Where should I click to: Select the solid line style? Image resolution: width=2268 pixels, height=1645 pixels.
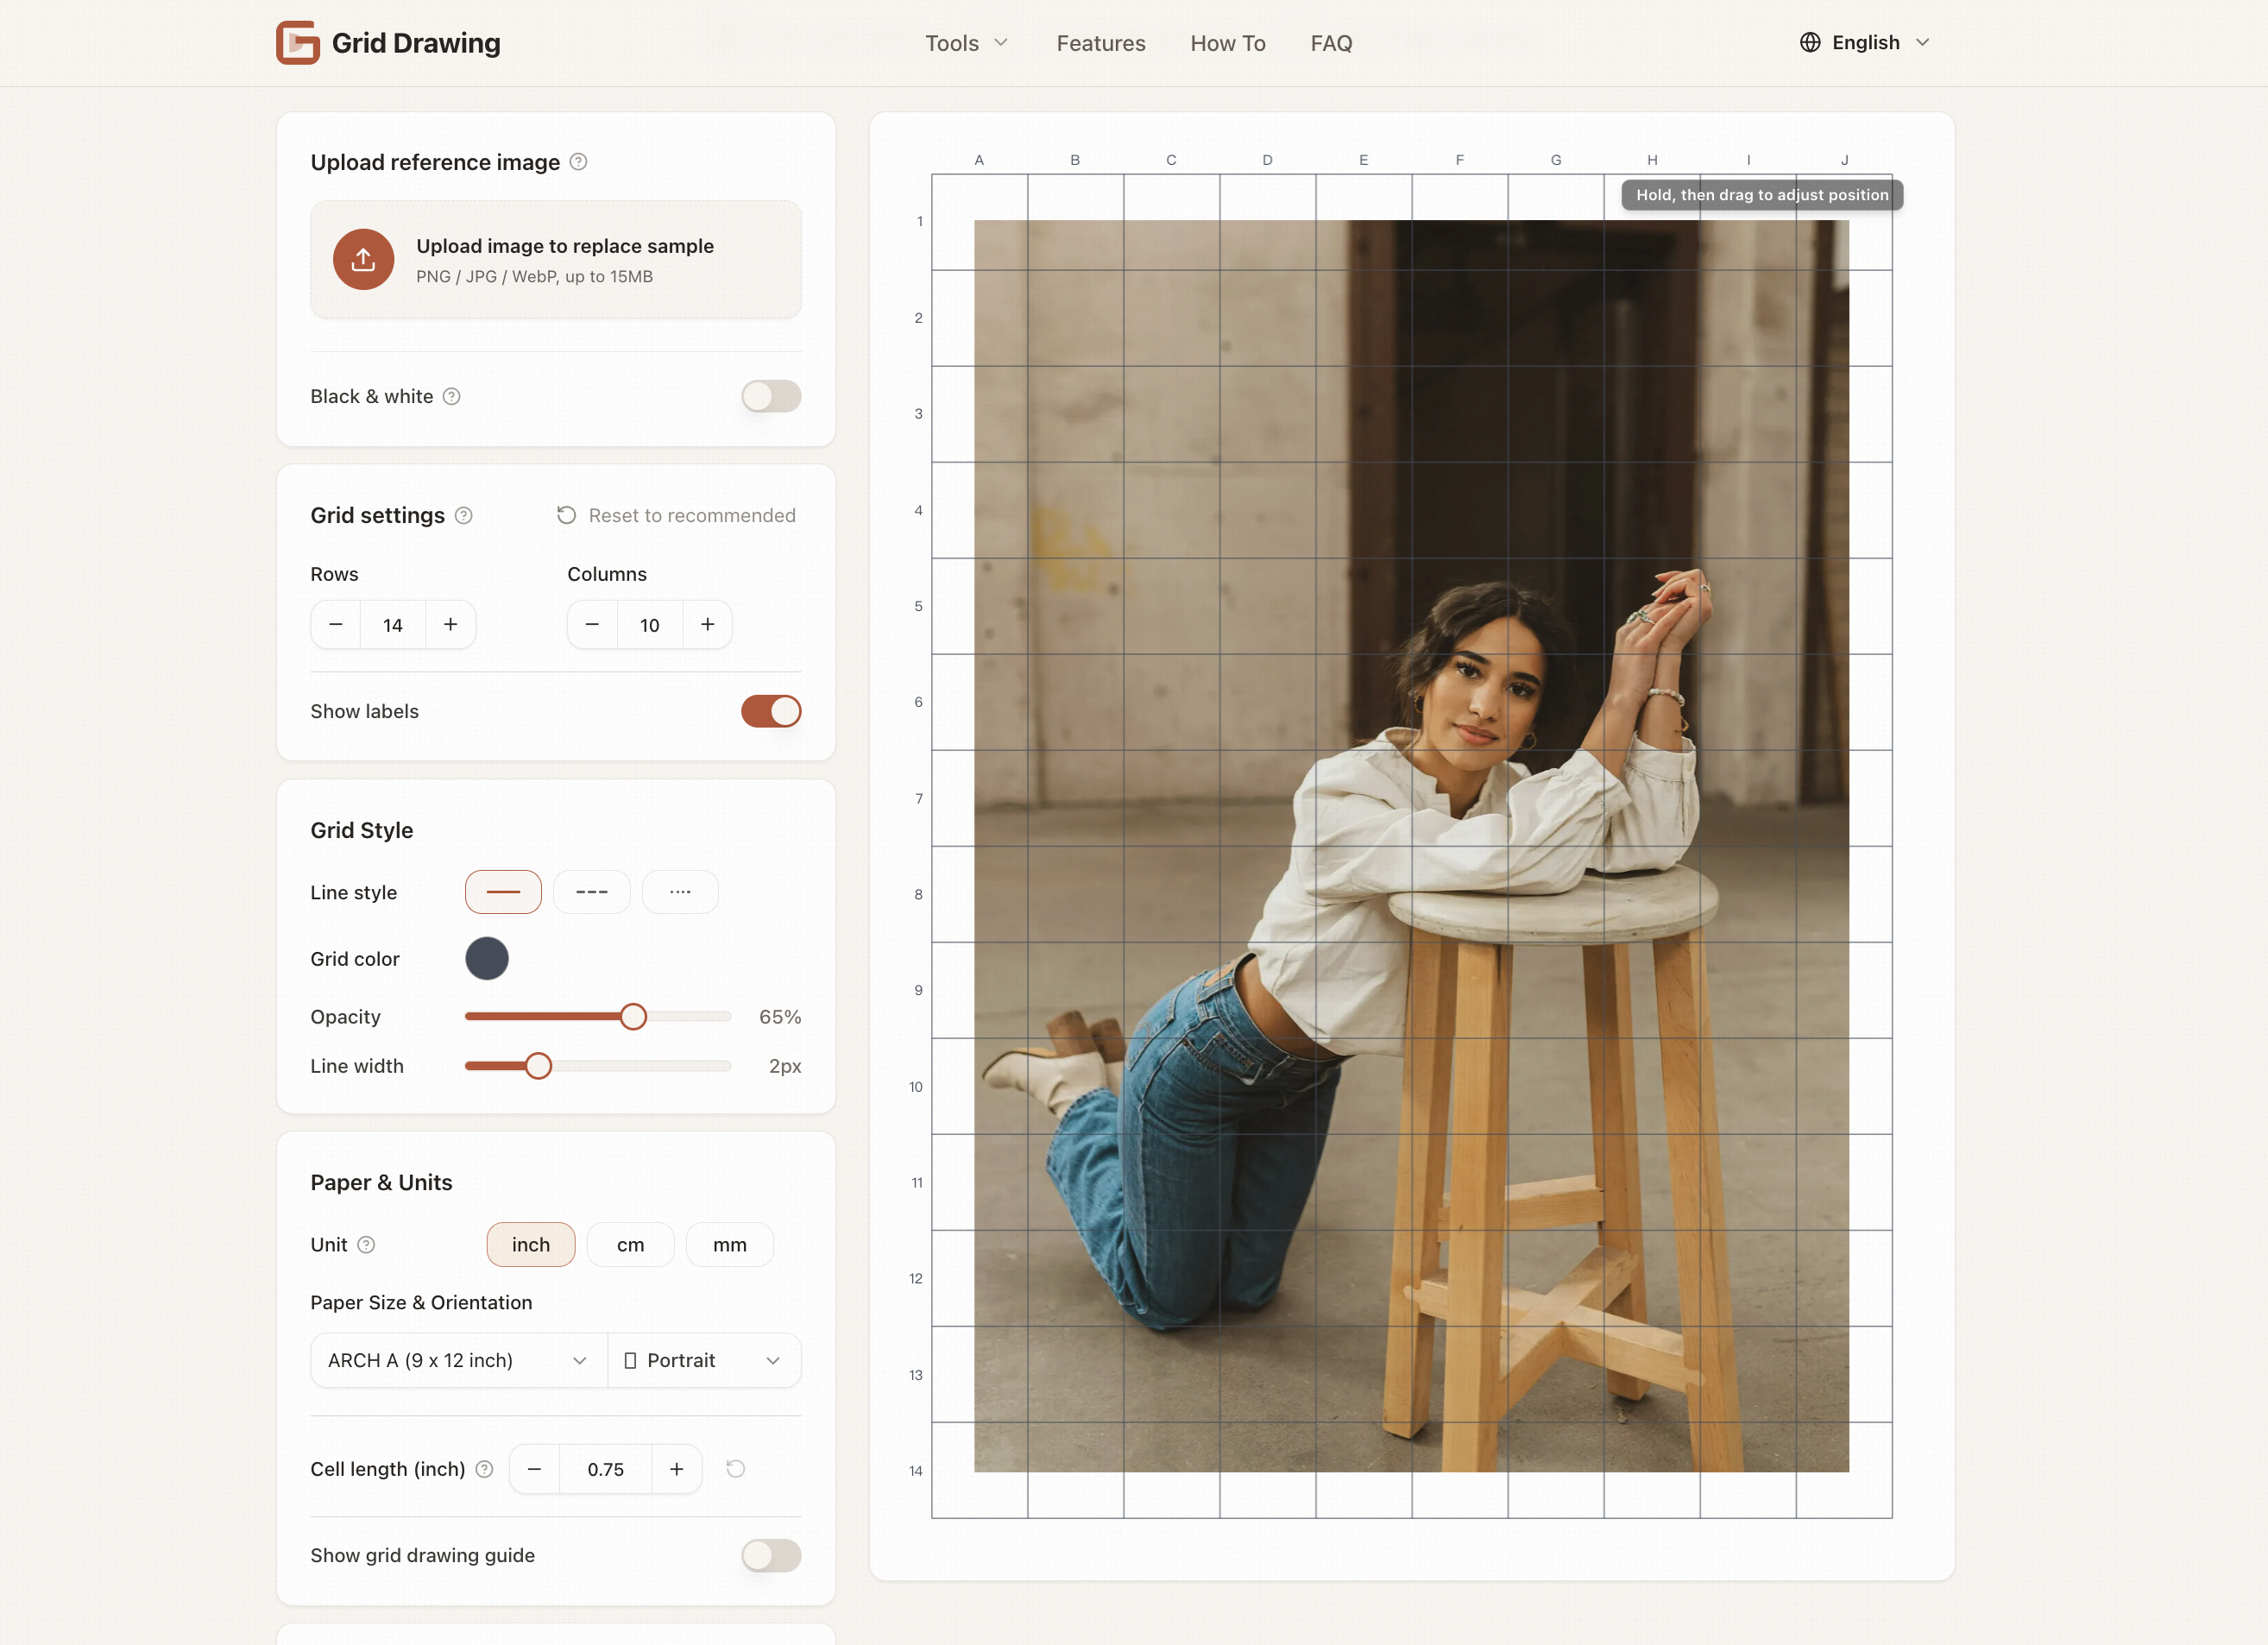[x=503, y=891]
